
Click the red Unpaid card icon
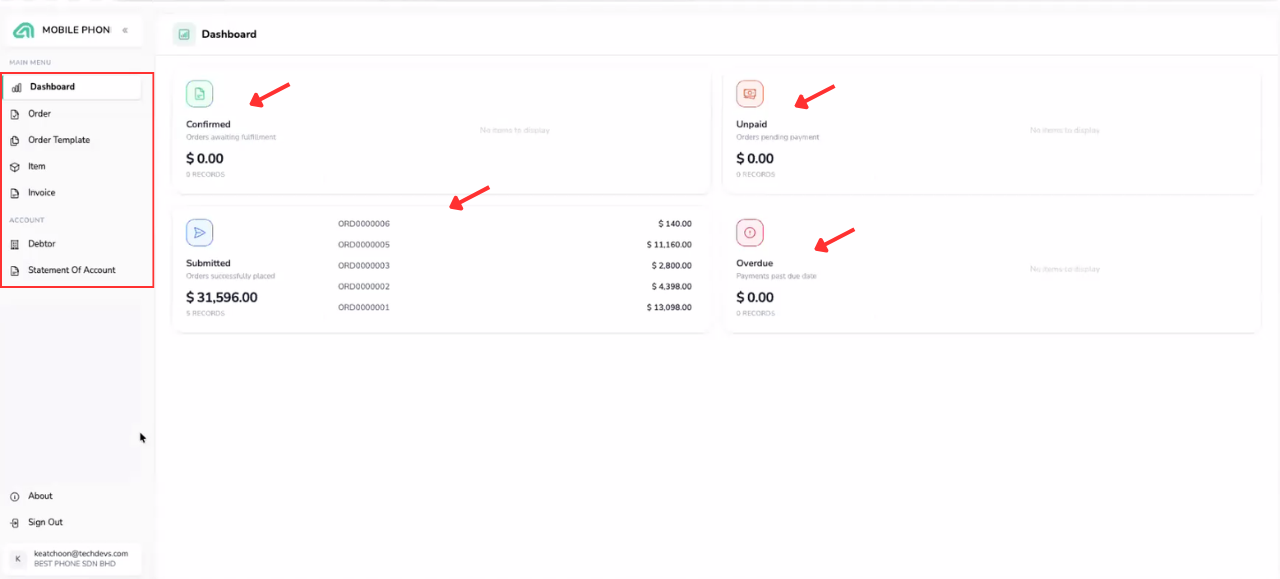click(750, 94)
